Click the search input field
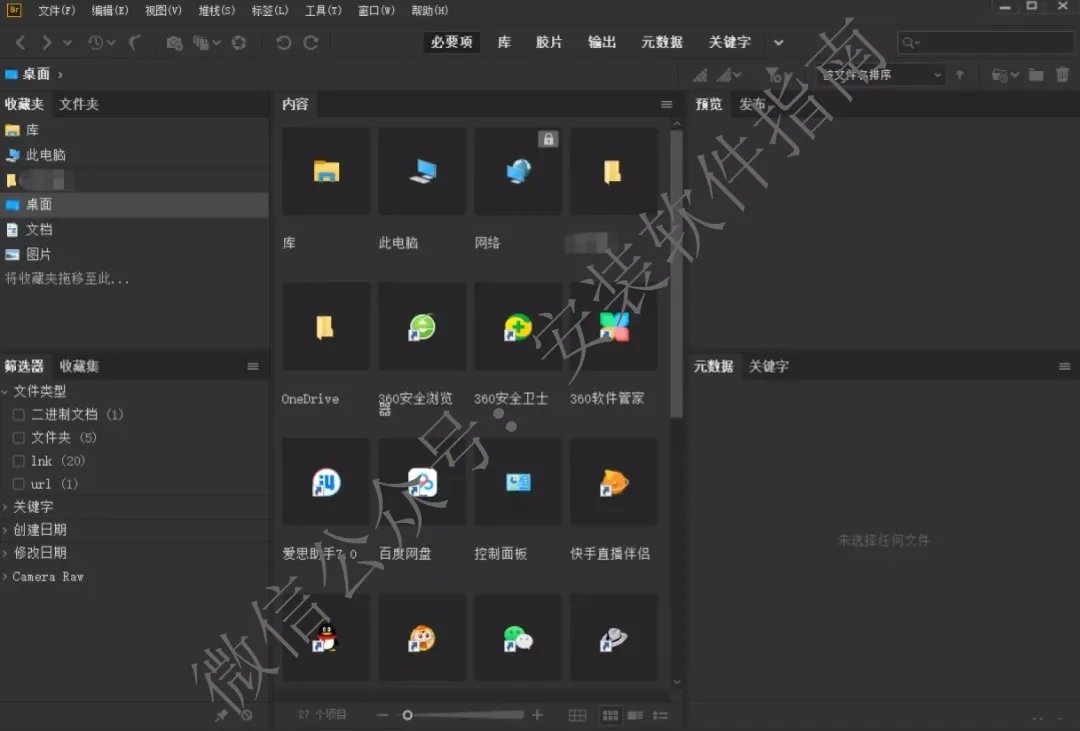The image size is (1080, 731). point(986,43)
